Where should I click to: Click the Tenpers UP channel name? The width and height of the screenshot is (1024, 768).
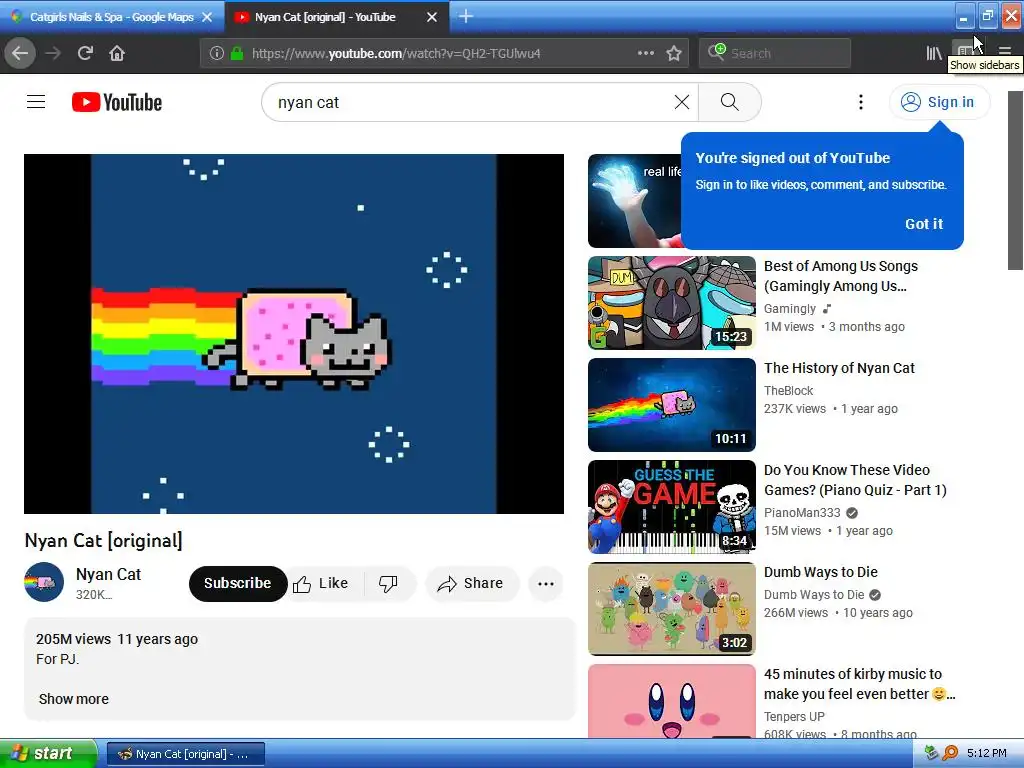point(794,716)
